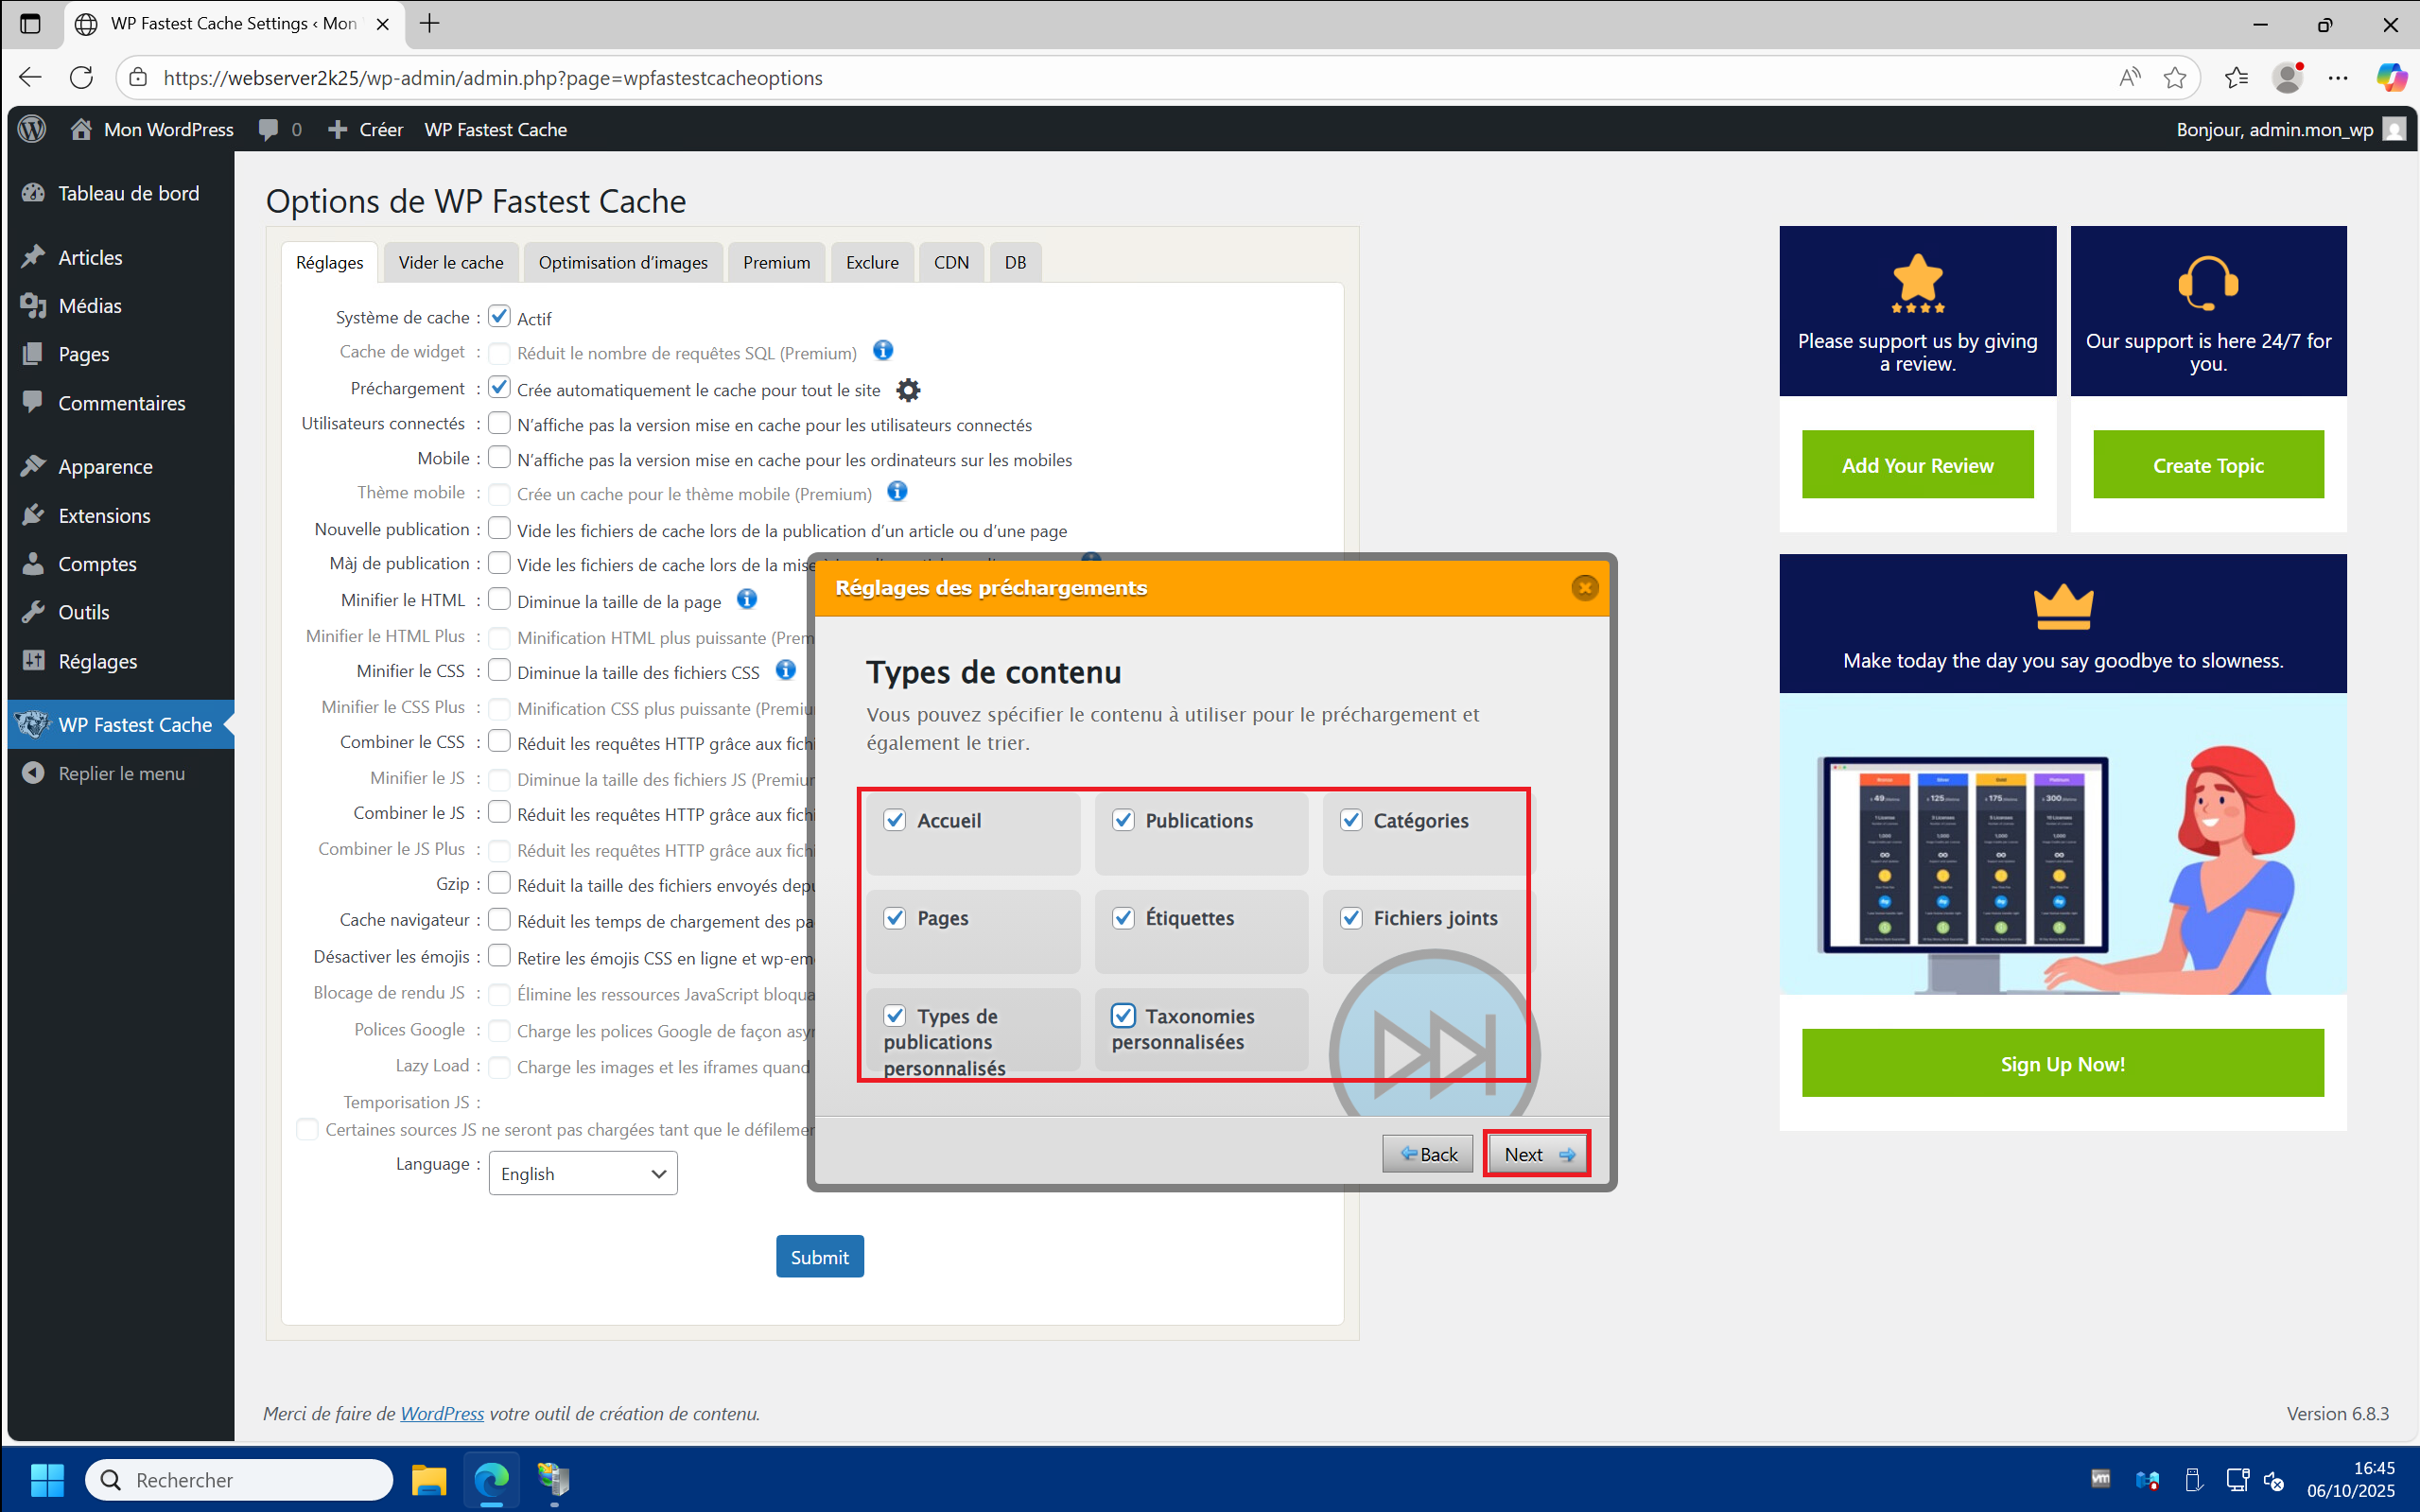Close the Réglages des préchargements dialog
Screen dimensions: 2420x1512
point(1584,588)
